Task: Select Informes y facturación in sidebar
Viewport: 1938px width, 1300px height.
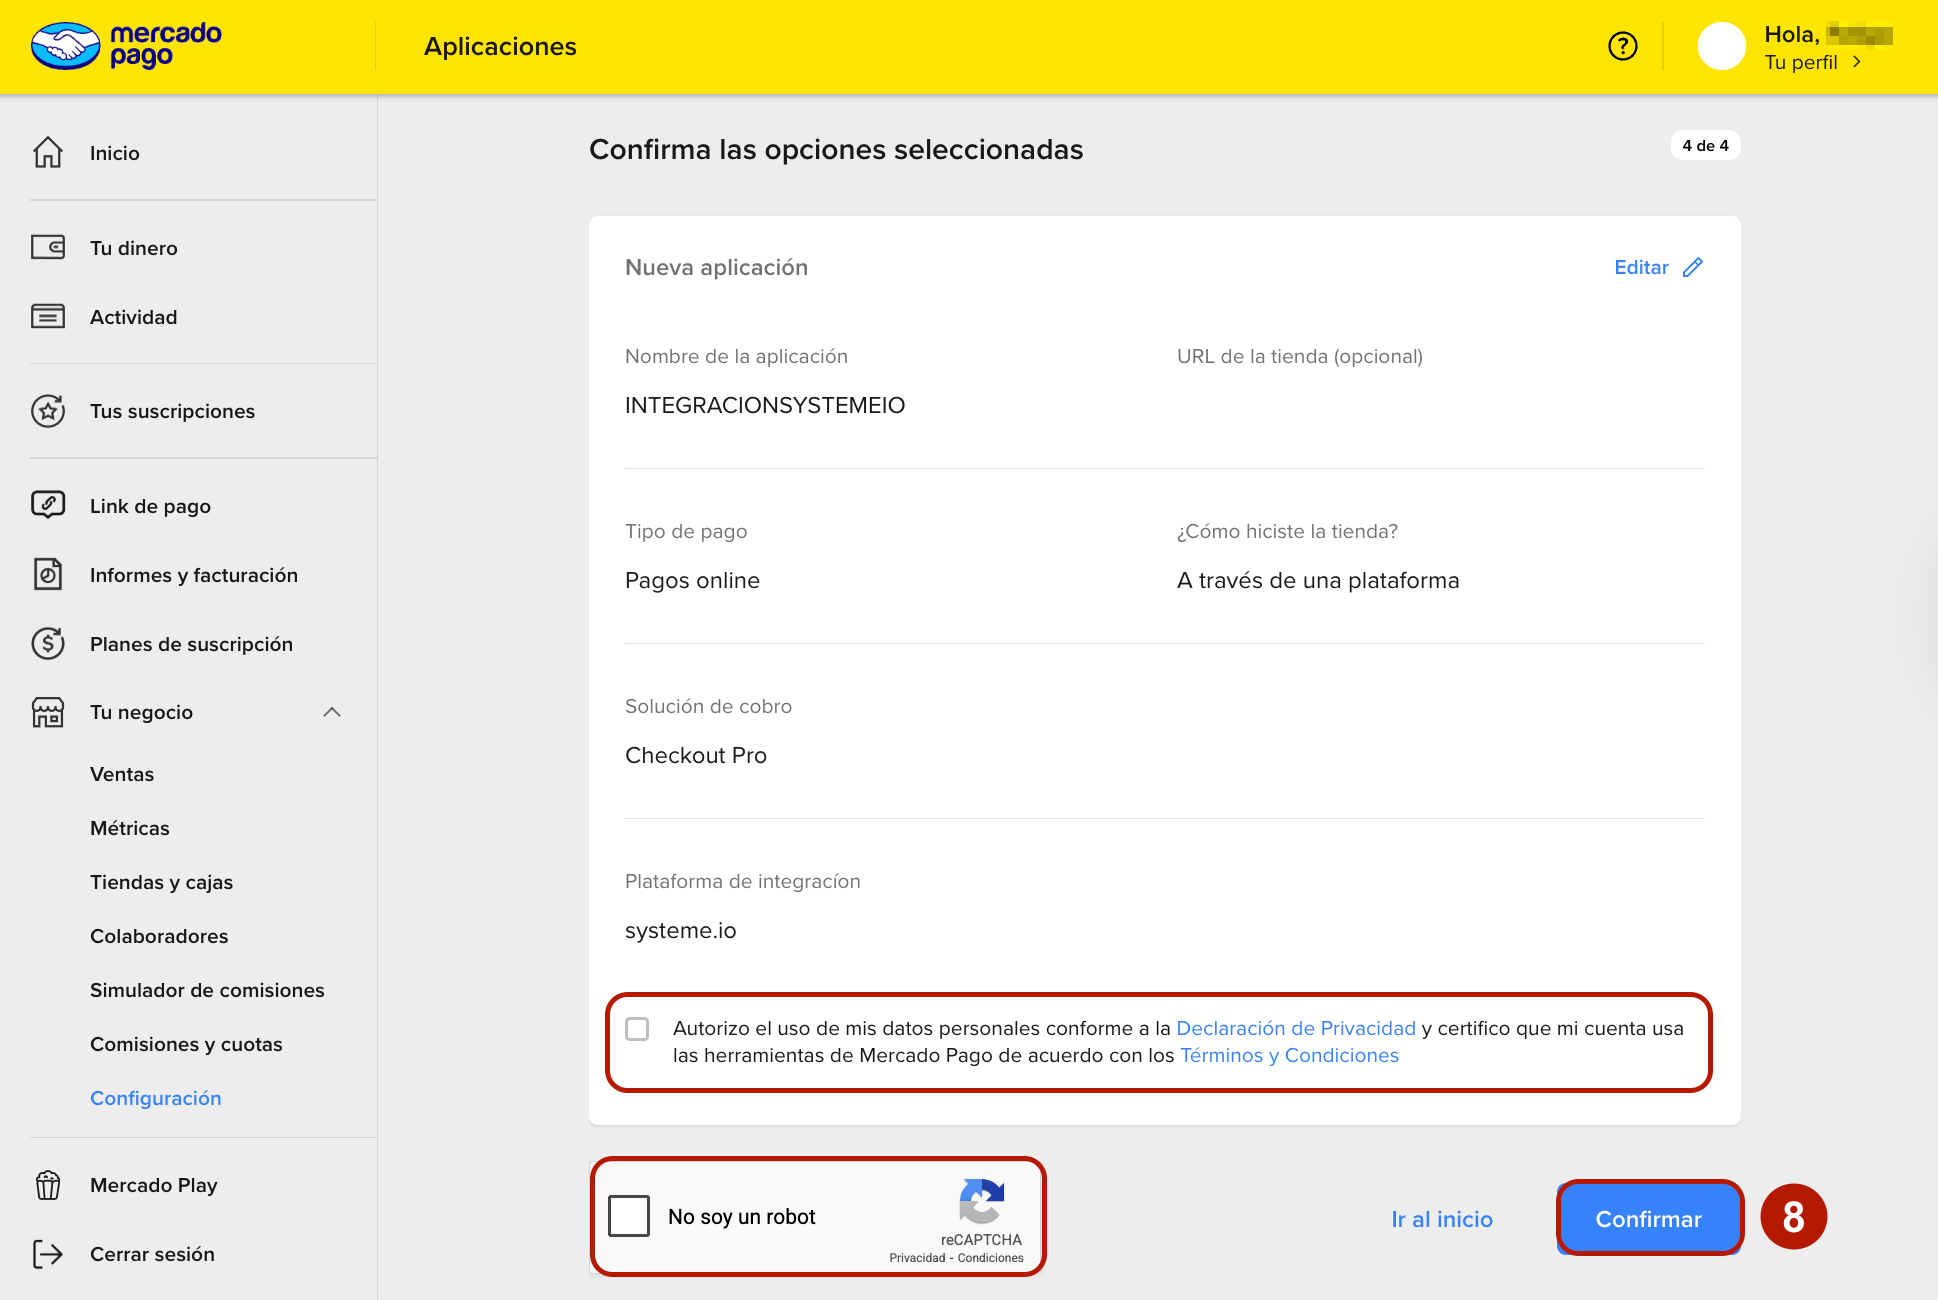Action: pos(194,575)
